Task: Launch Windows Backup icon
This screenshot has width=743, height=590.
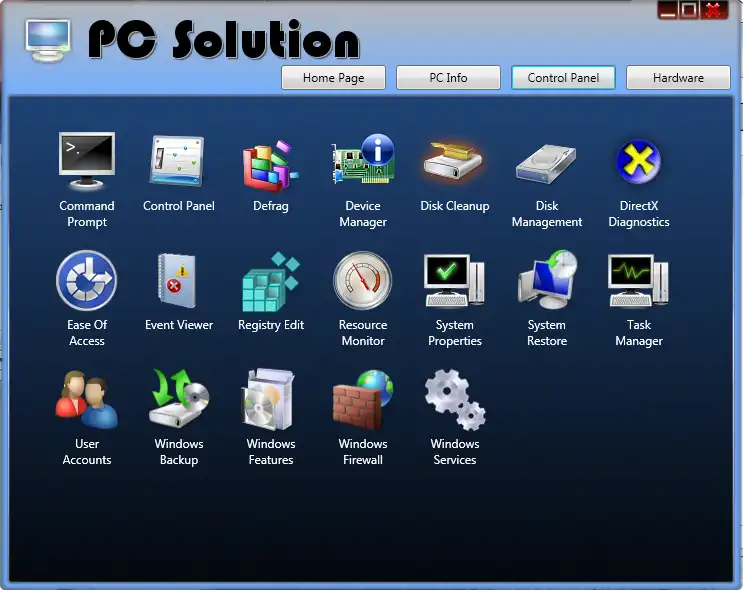Action: pyautogui.click(x=179, y=399)
